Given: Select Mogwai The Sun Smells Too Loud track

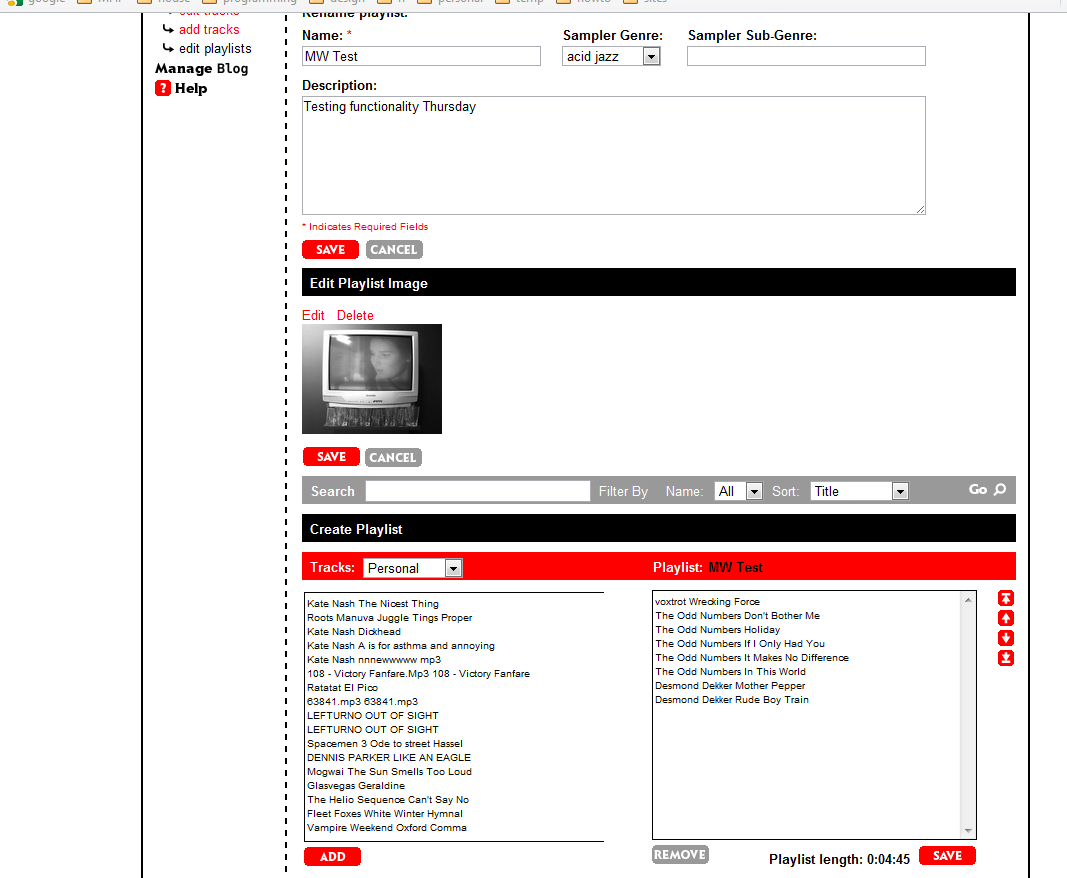Looking at the screenshot, I should (389, 772).
